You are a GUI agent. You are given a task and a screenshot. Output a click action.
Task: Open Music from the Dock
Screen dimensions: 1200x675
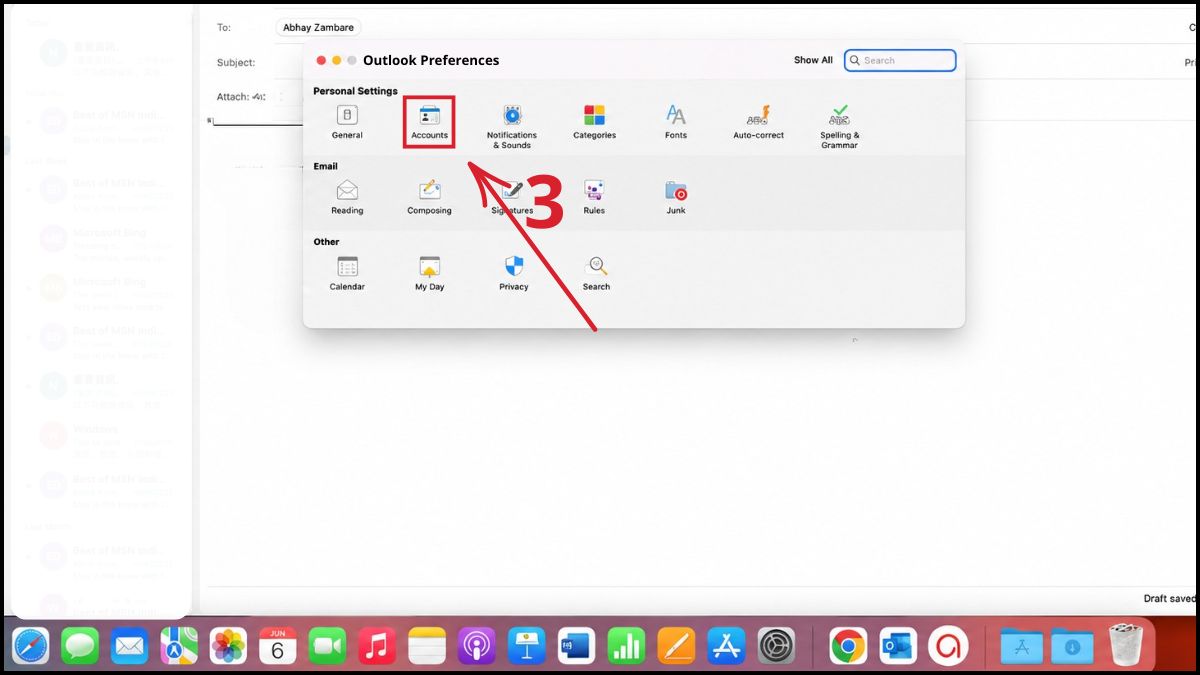[x=377, y=646]
